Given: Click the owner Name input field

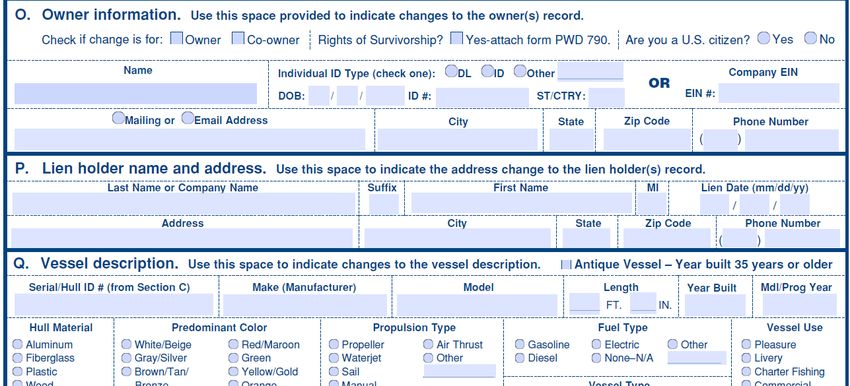Looking at the screenshot, I should coord(136,94).
